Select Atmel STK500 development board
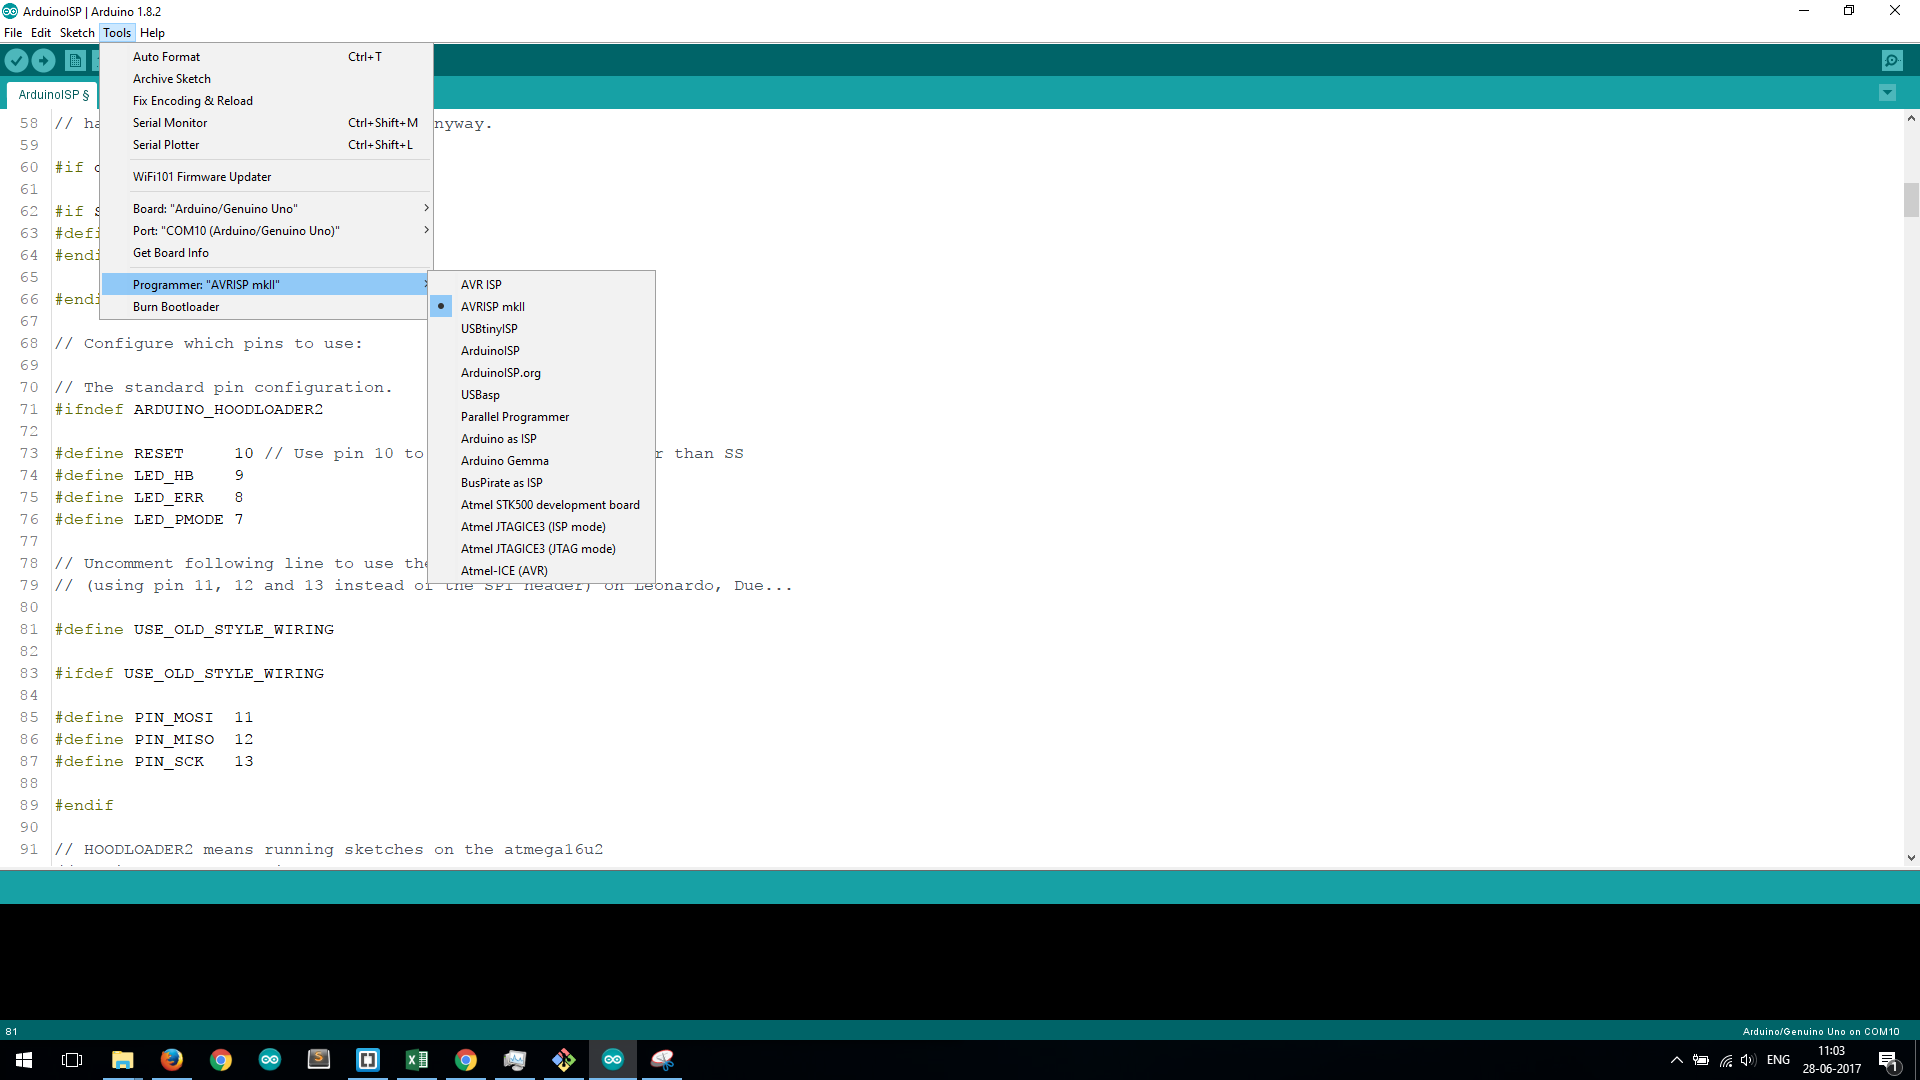Image resolution: width=1920 pixels, height=1080 pixels. point(542,505)
